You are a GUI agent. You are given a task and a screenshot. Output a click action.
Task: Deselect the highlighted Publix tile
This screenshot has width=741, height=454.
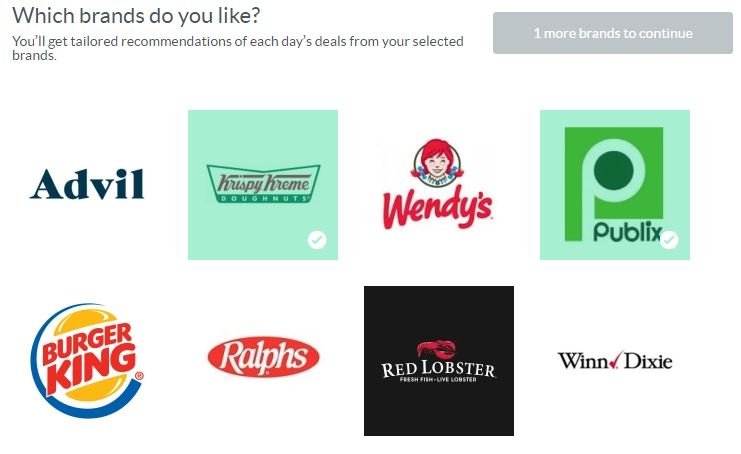click(x=615, y=185)
